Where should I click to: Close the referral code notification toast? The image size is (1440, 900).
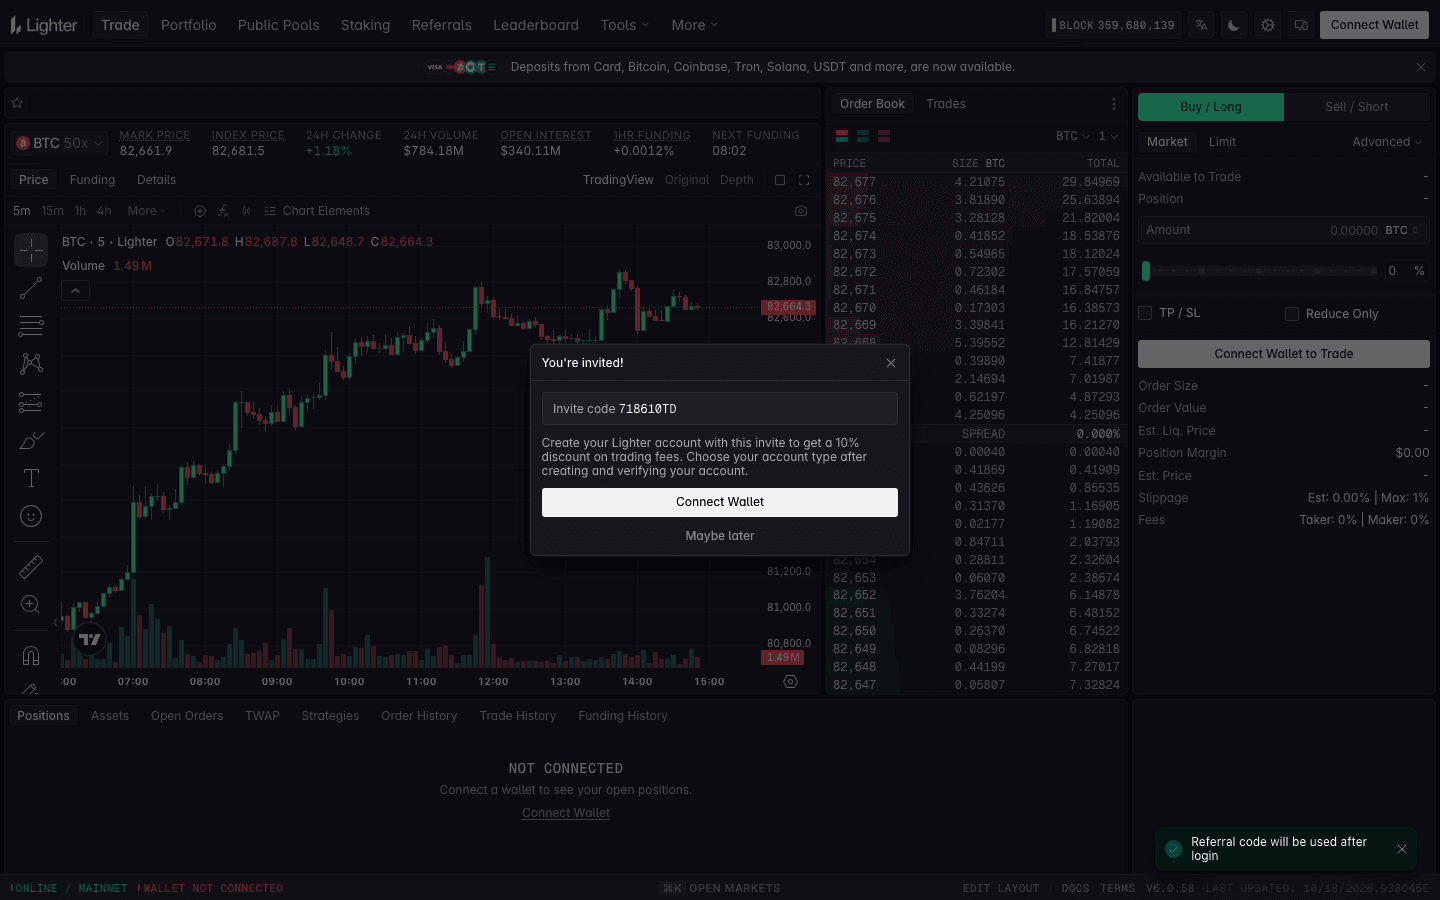(1402, 849)
